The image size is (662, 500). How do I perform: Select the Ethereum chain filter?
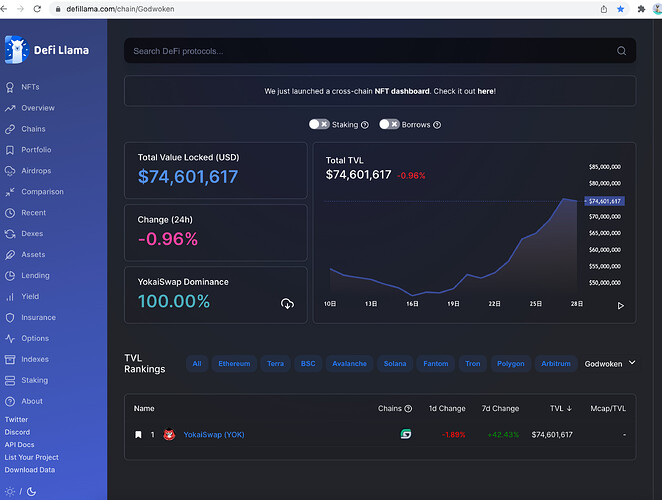(234, 364)
